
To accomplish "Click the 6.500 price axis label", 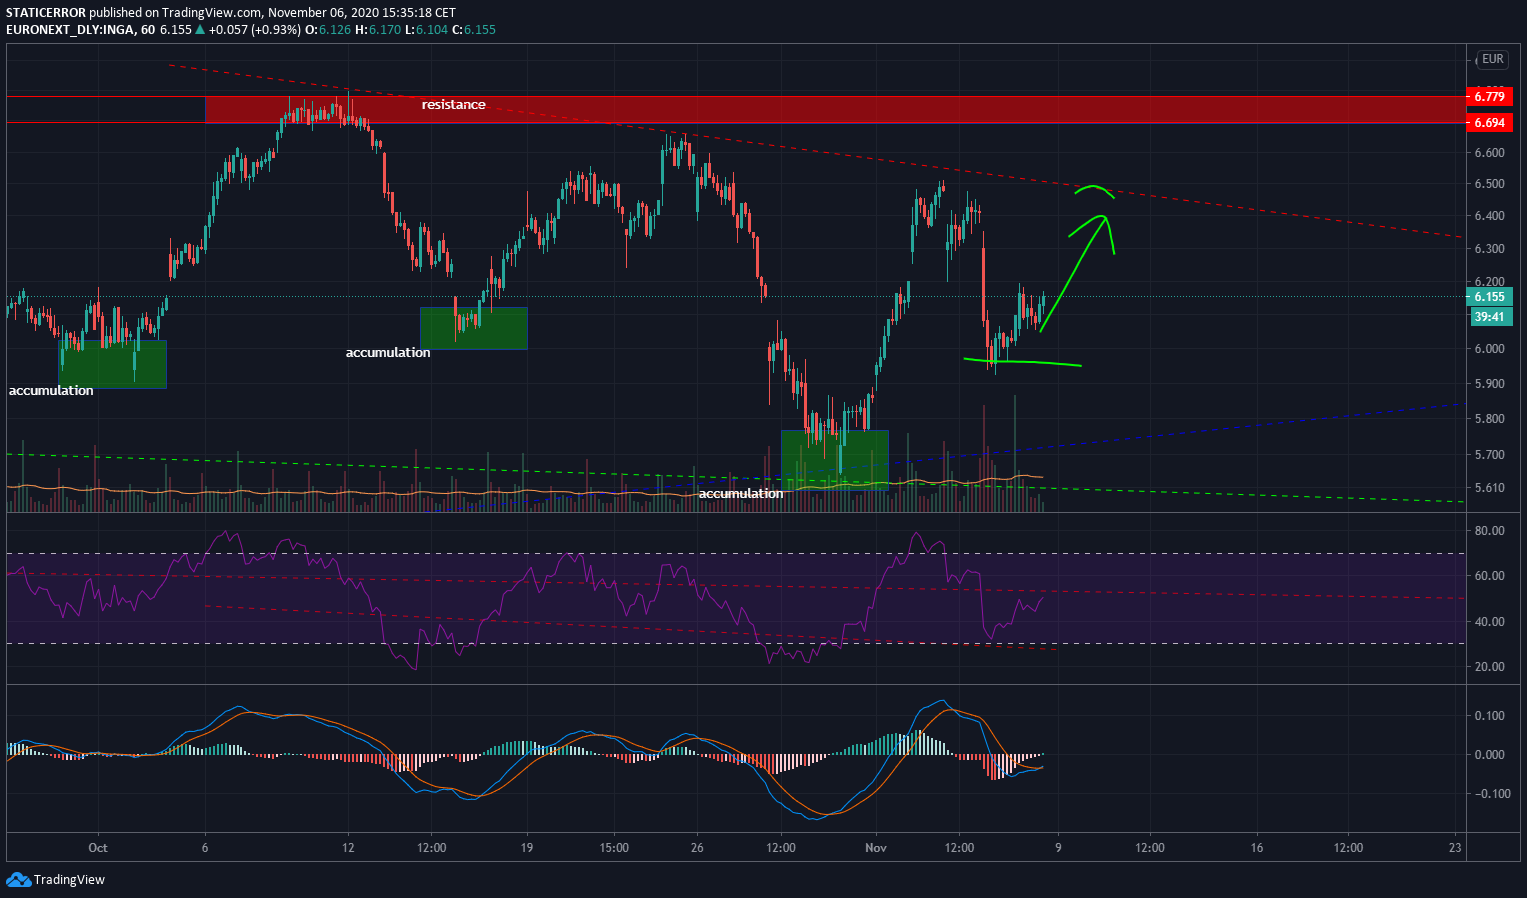I will 1489,185.
